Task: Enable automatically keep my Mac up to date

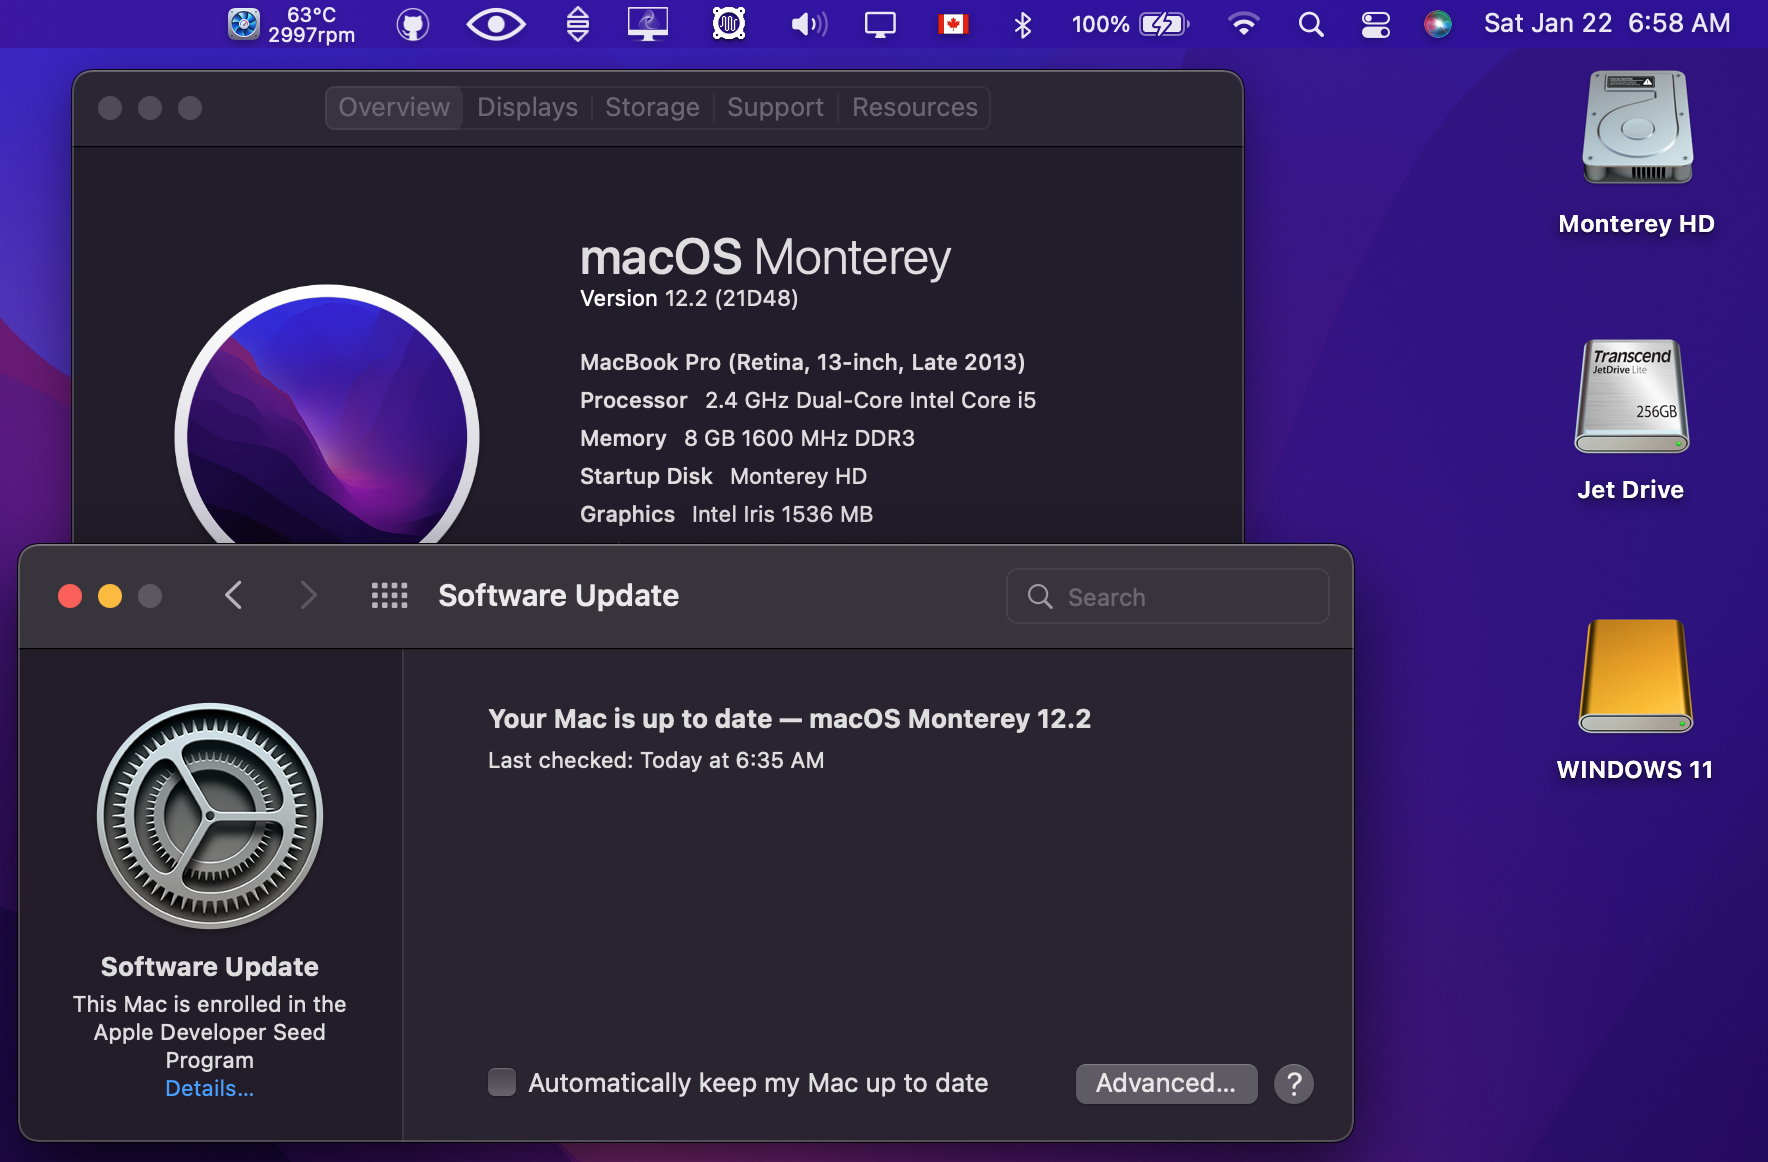Action: click(502, 1082)
